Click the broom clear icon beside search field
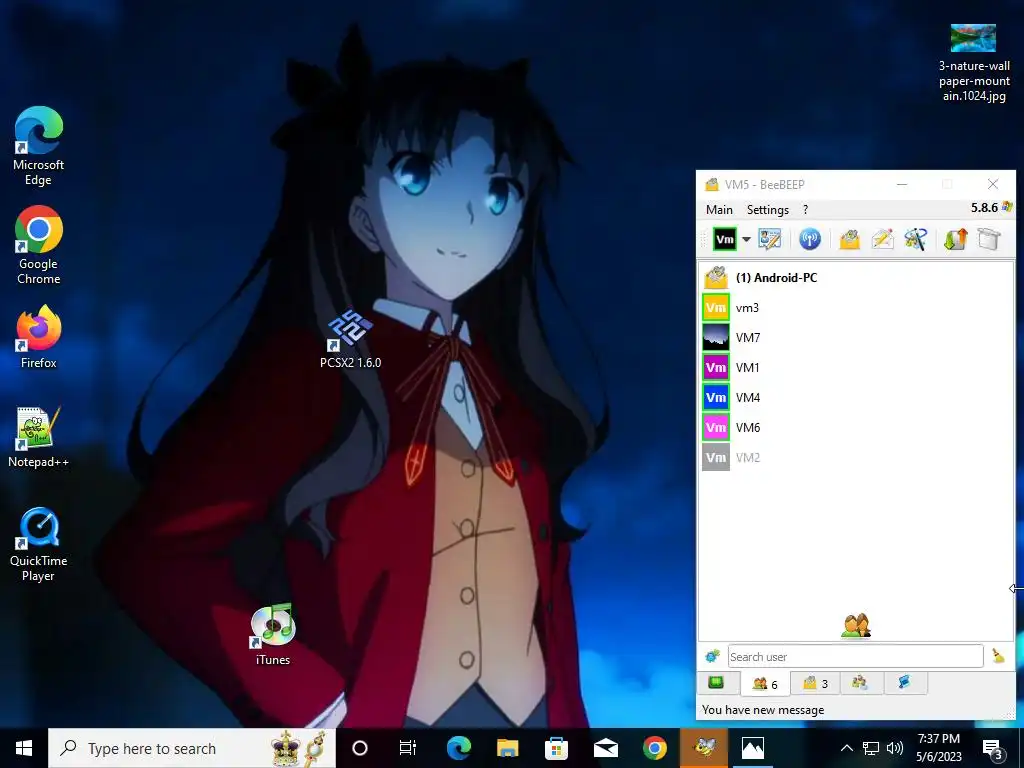The width and height of the screenshot is (1024, 768). click(x=998, y=656)
